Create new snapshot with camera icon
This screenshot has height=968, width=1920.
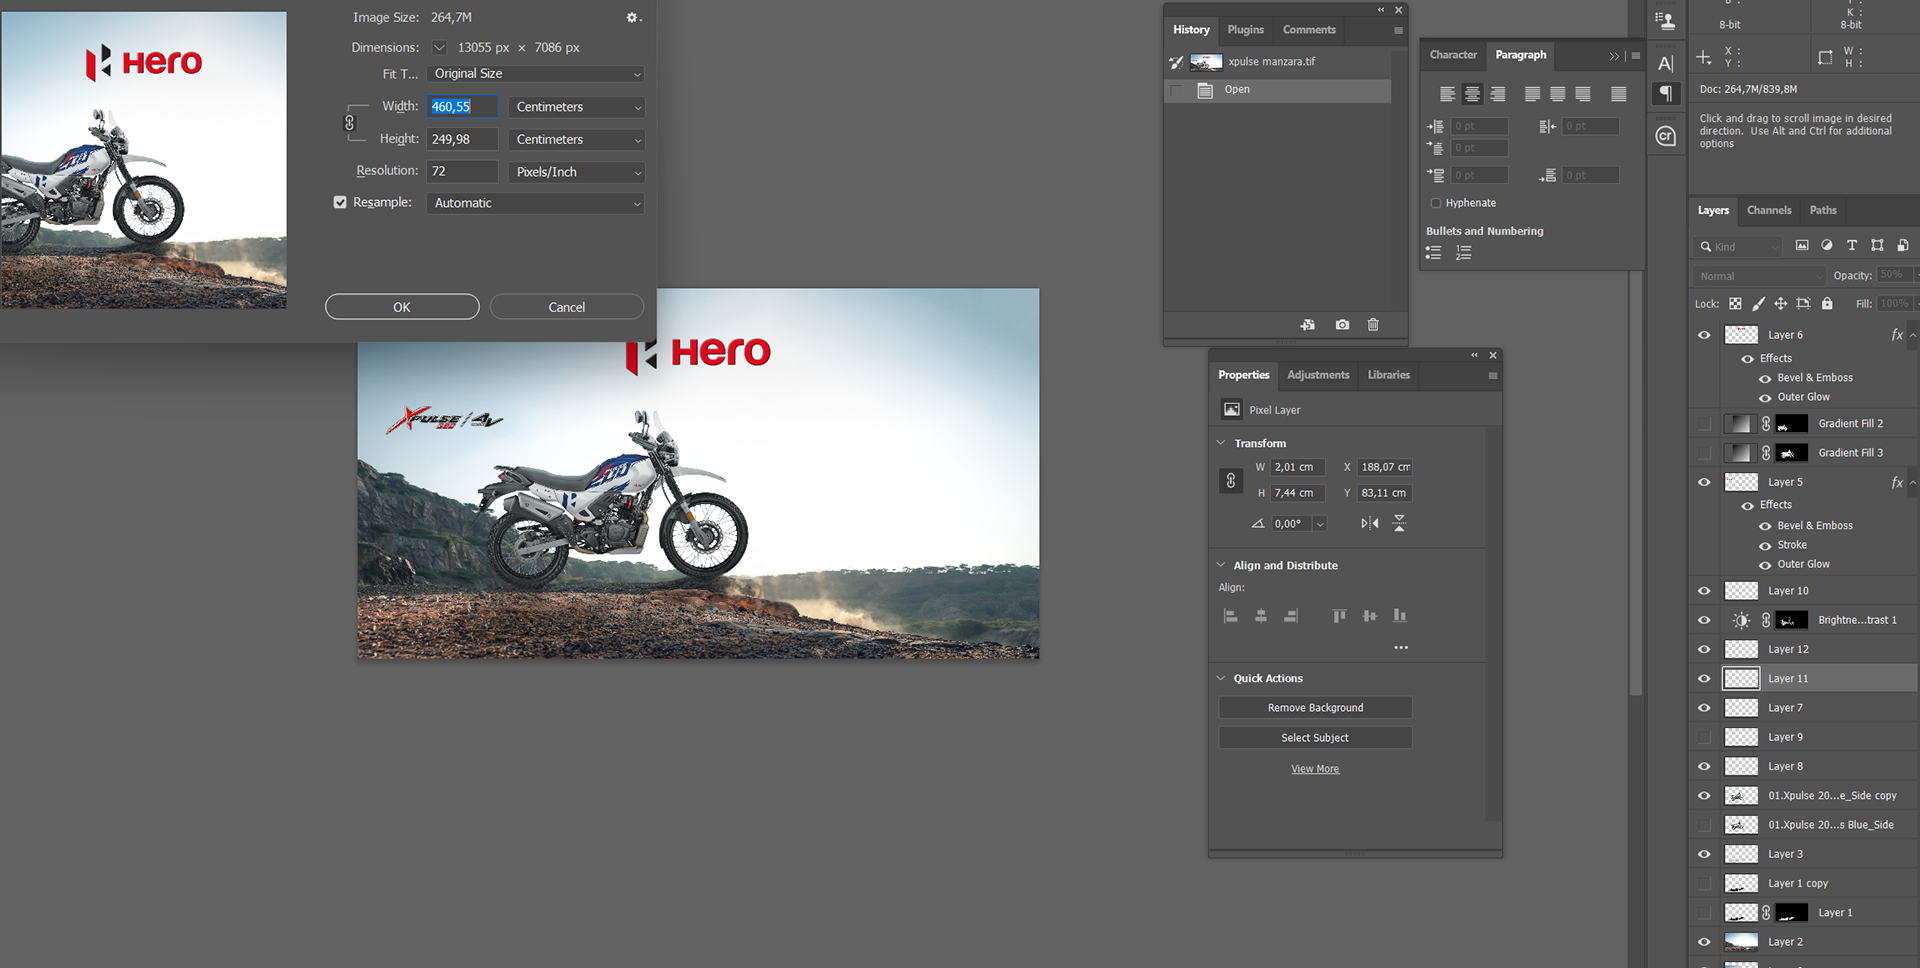pos(1342,325)
